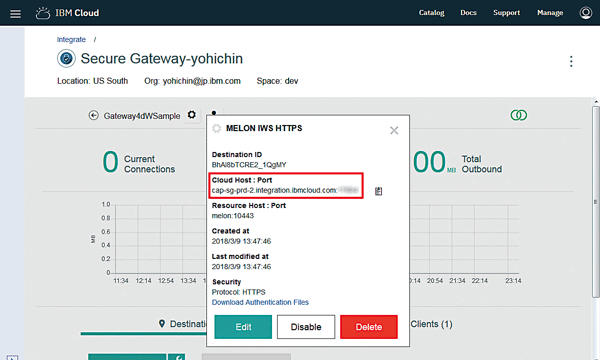Follow the Integrate breadcrumb link
This screenshot has width=600, height=360.
pos(71,39)
